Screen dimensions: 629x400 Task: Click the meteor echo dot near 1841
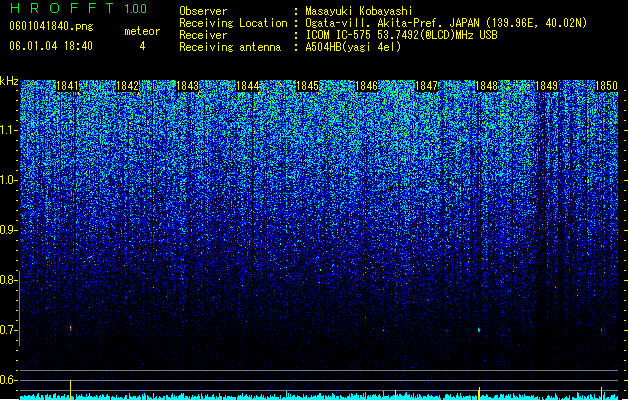pos(71,328)
